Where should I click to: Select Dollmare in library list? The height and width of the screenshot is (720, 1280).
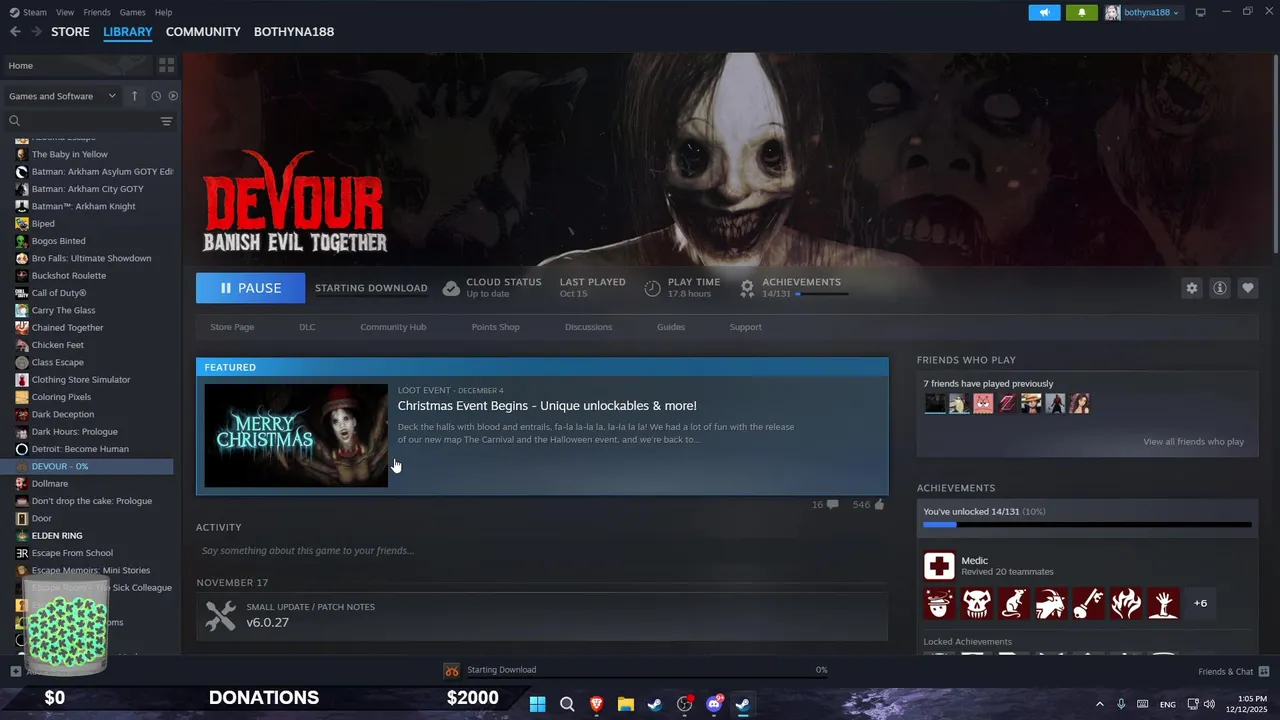point(50,483)
